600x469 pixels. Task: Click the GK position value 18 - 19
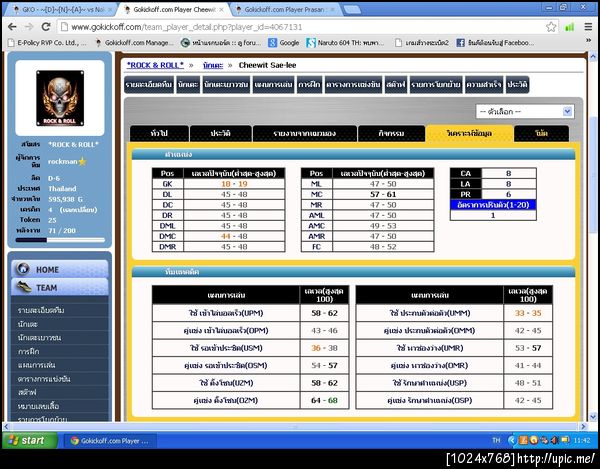[234, 184]
